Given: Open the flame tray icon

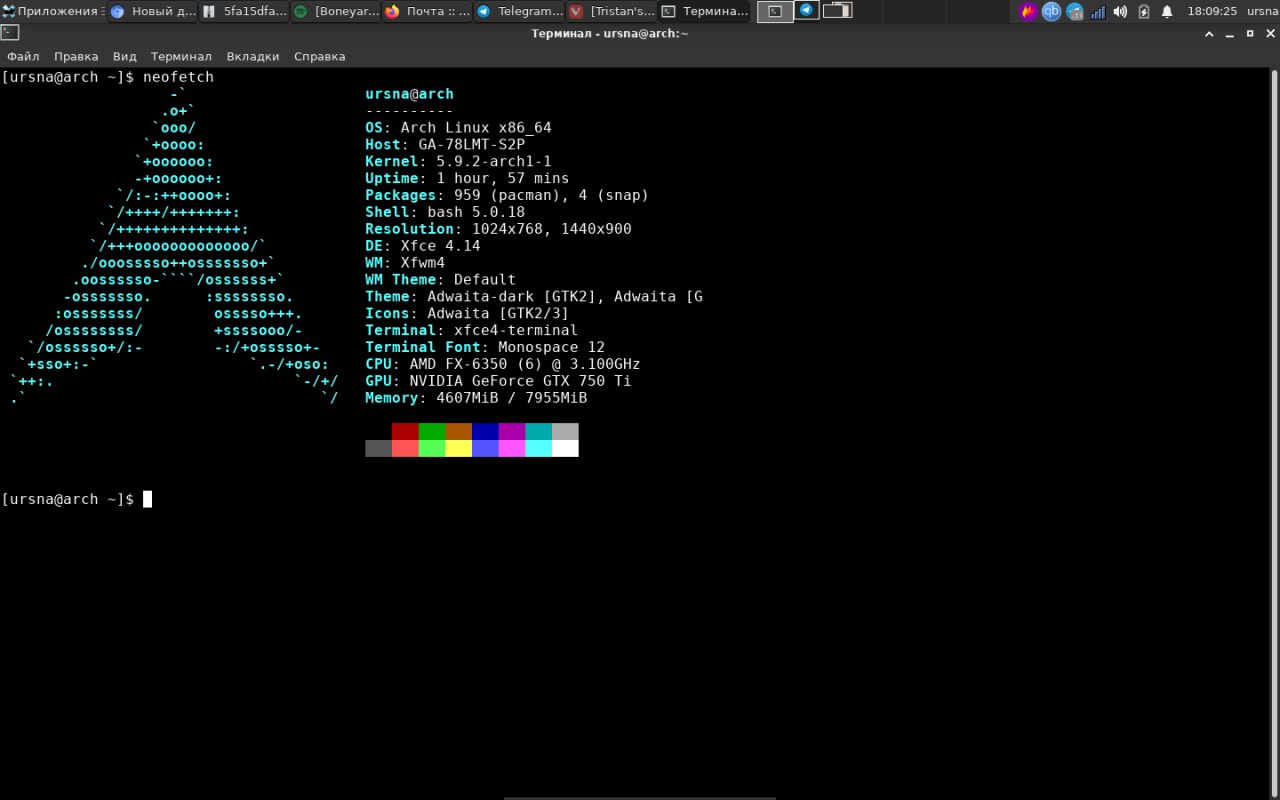Looking at the screenshot, I should pyautogui.click(x=1028, y=11).
